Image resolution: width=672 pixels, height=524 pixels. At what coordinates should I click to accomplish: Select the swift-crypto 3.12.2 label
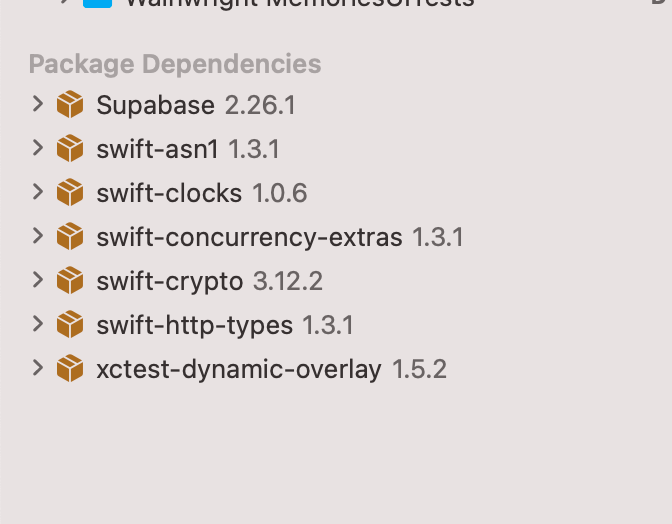click(209, 282)
